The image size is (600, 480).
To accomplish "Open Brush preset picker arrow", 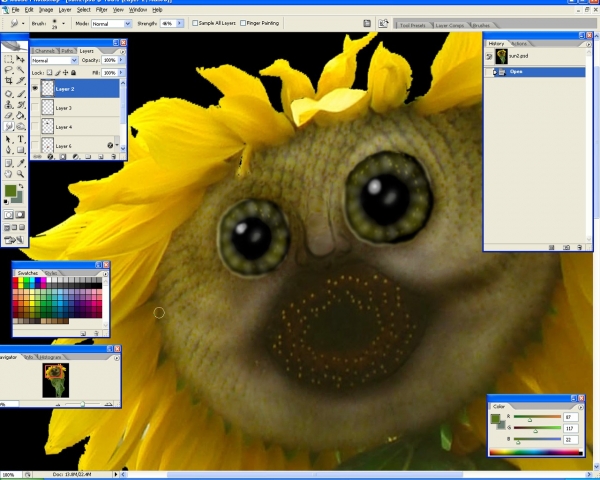I will [64, 23].
